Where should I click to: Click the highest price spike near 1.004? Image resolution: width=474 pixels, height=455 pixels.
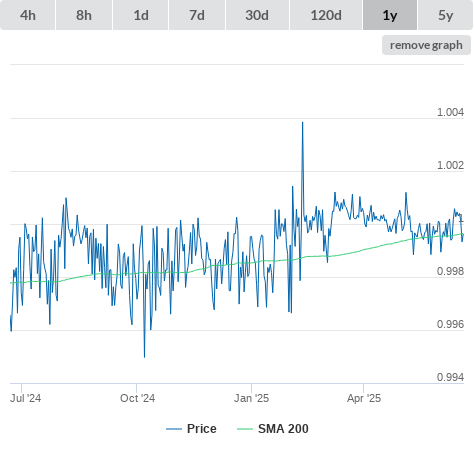click(x=303, y=122)
